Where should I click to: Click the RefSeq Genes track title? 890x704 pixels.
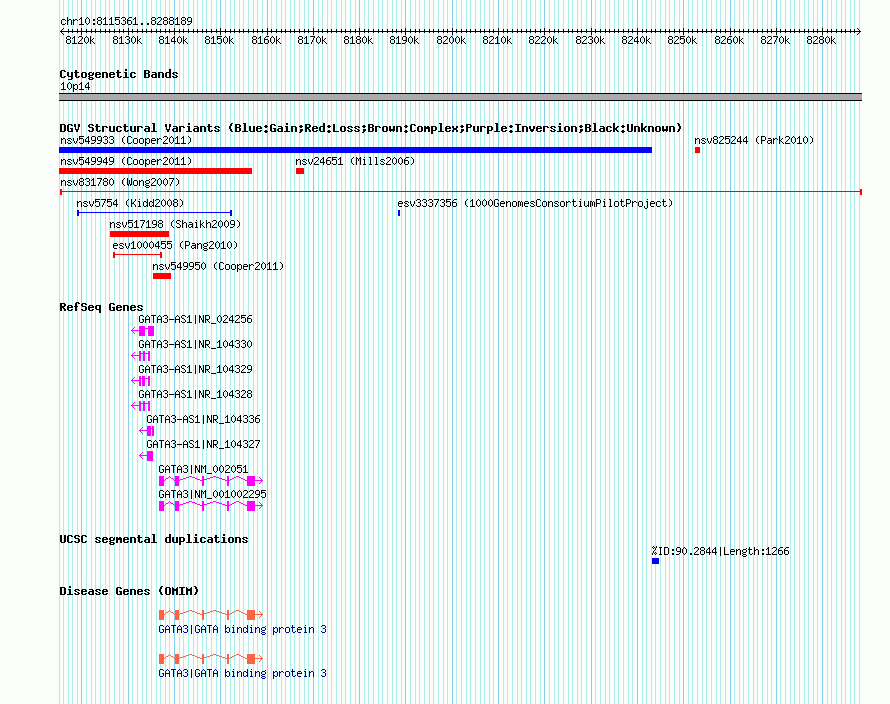coord(101,307)
